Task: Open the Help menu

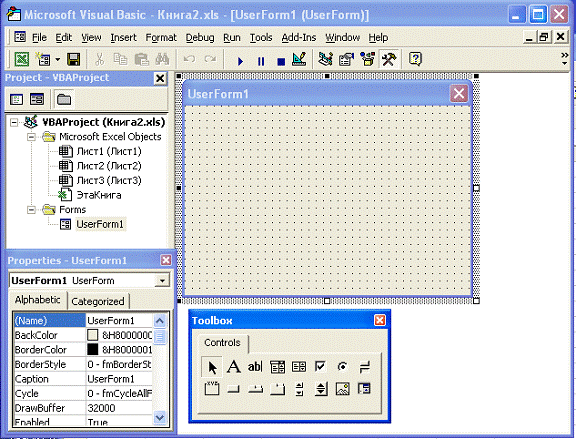Action: coord(378,37)
